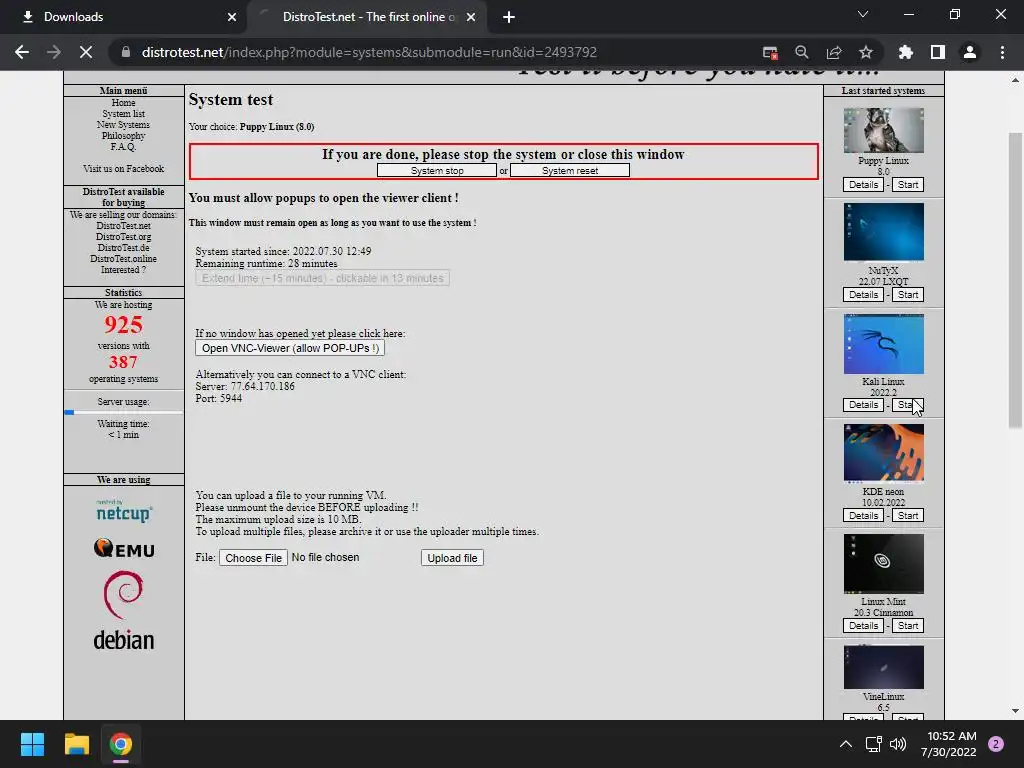Image resolution: width=1024 pixels, height=768 pixels.
Task: Start Linux Mint 20.3 Cinnamon
Action: coord(908,626)
